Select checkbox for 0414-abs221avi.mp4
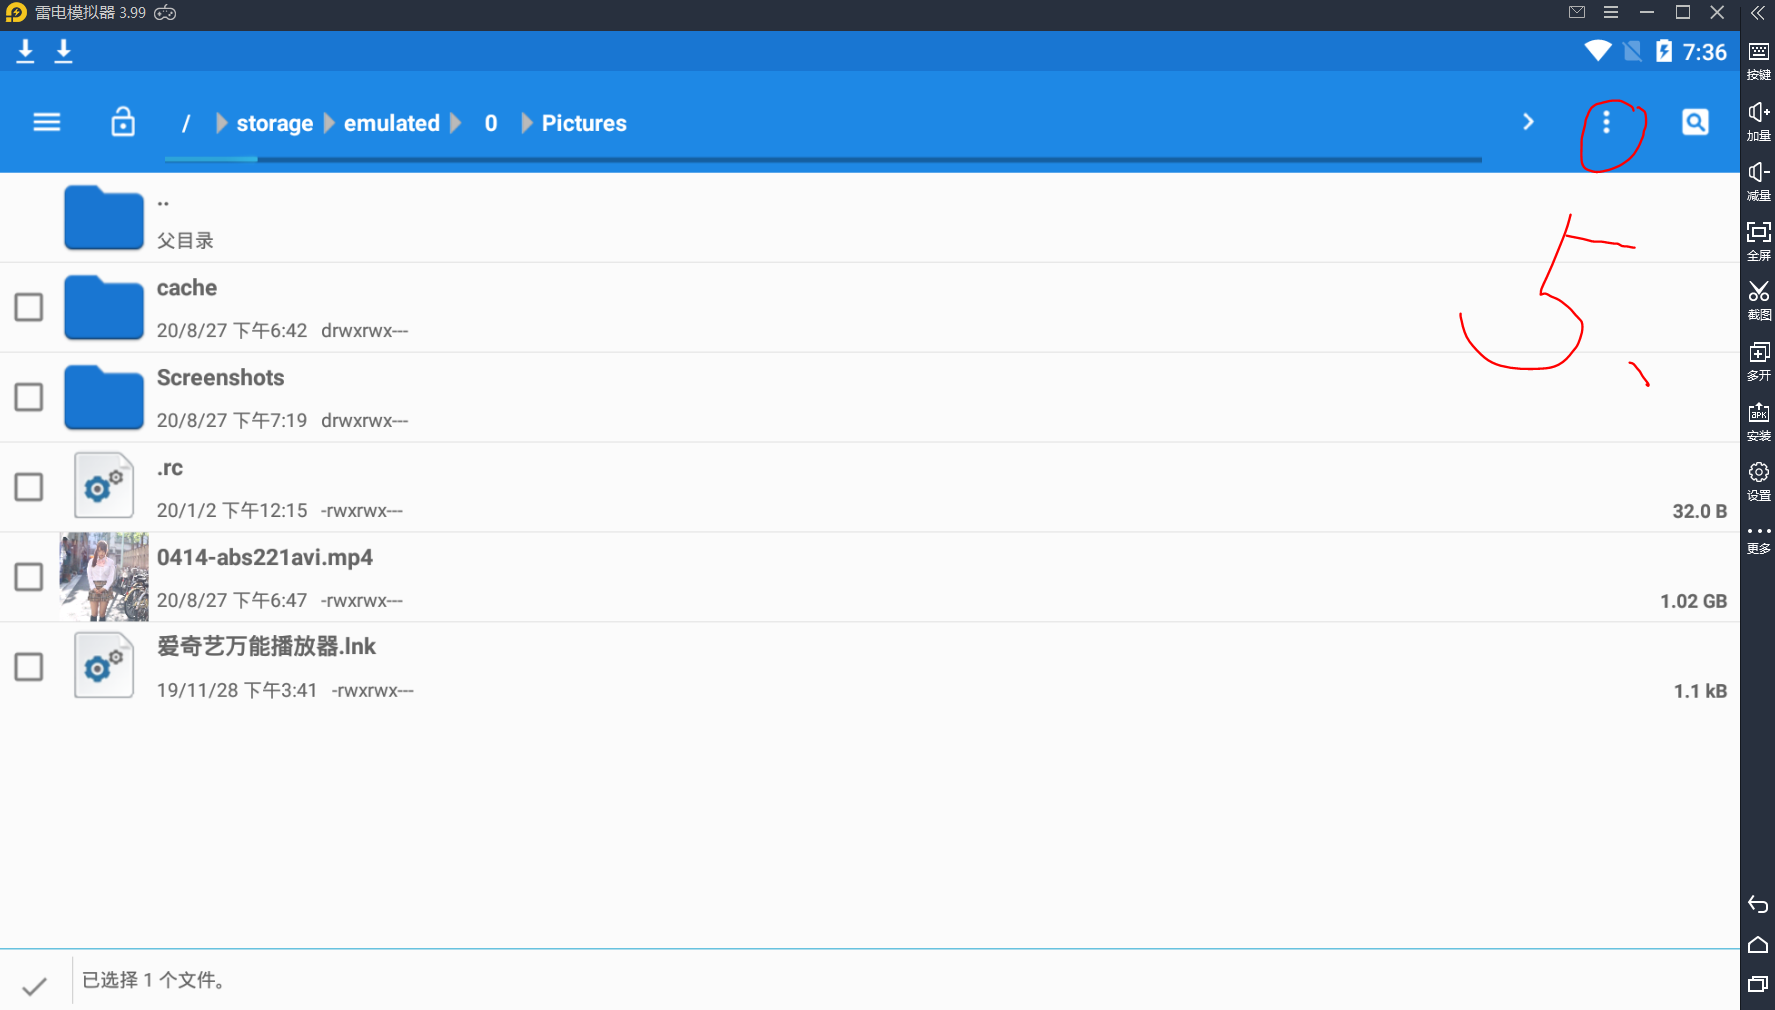The height and width of the screenshot is (1010, 1775). pos(29,577)
